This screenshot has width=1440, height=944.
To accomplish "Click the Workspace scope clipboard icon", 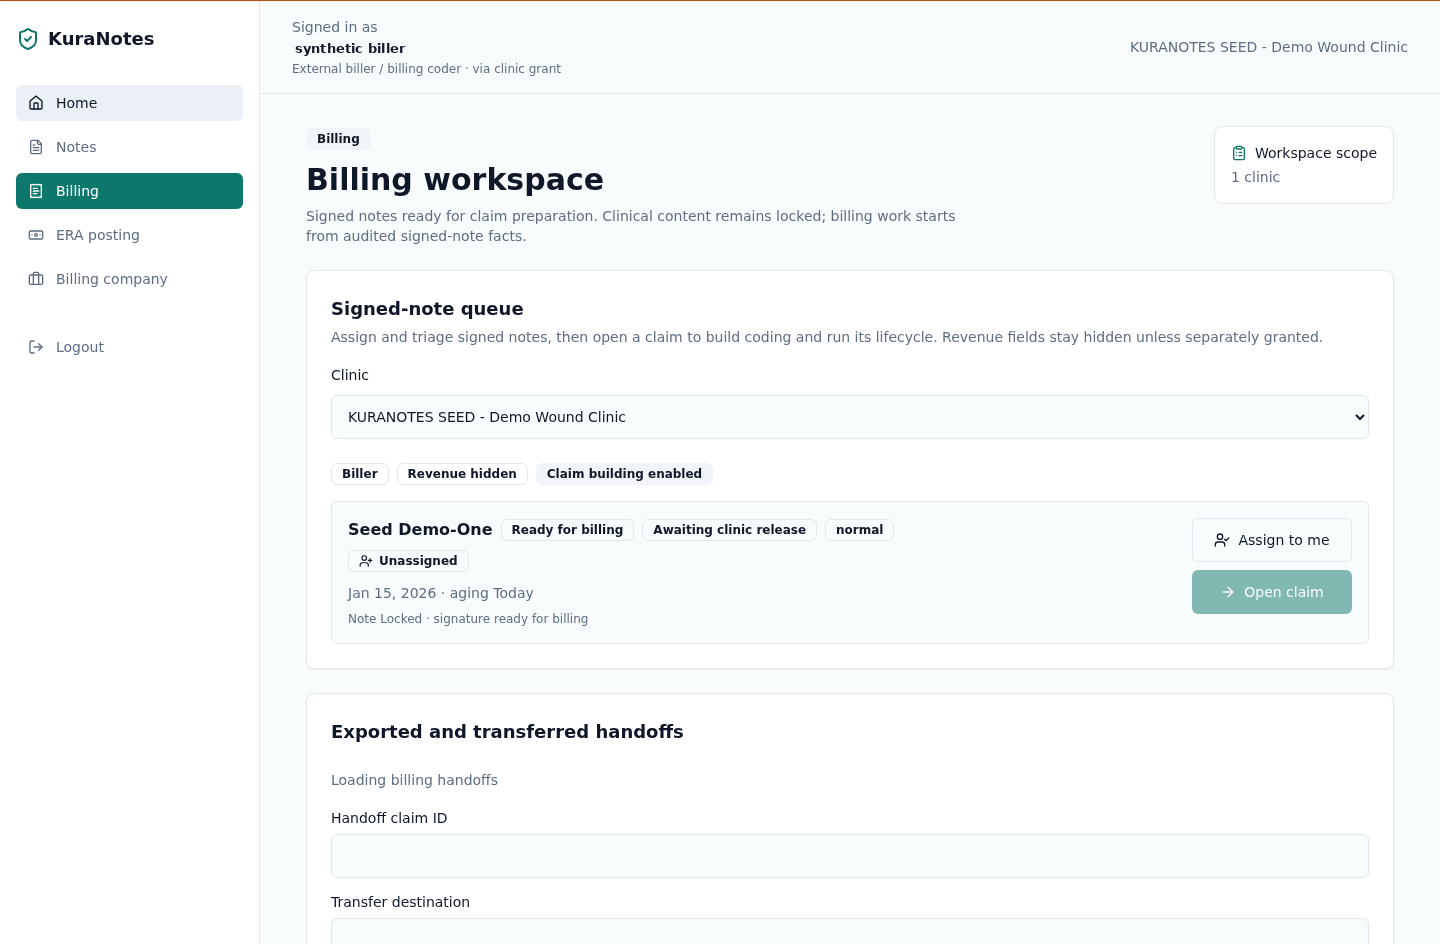I will [1239, 153].
